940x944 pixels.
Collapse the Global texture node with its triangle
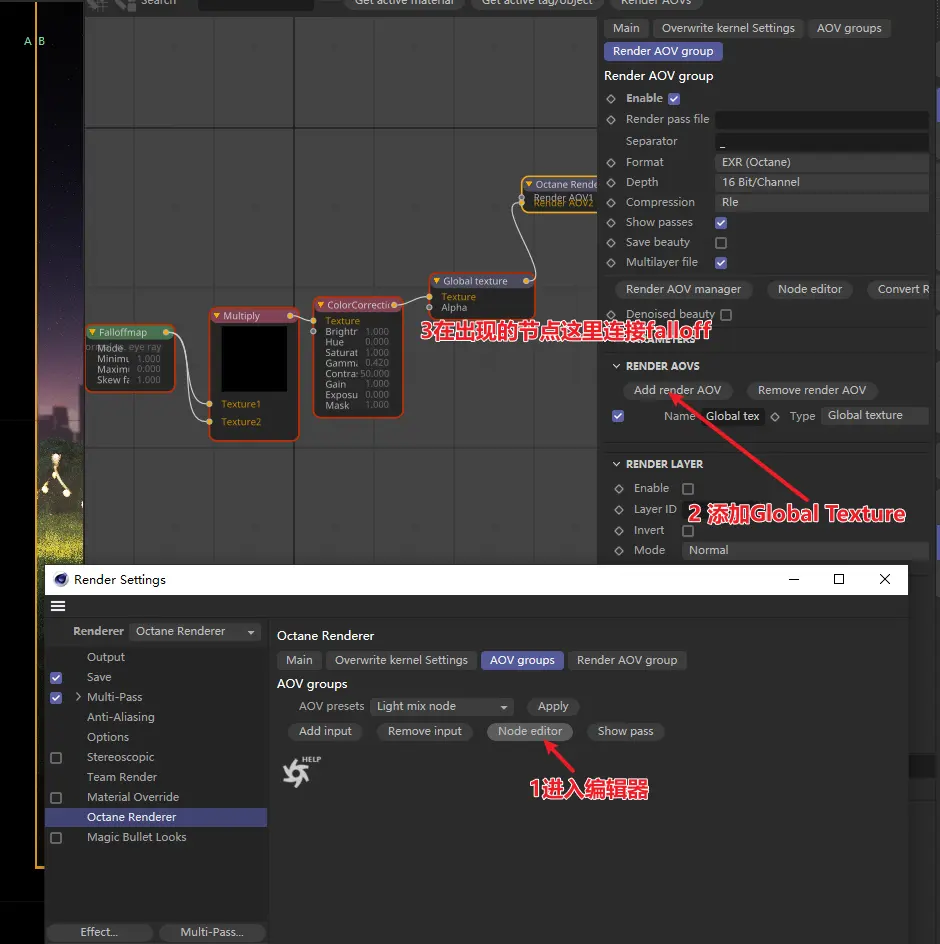(437, 281)
